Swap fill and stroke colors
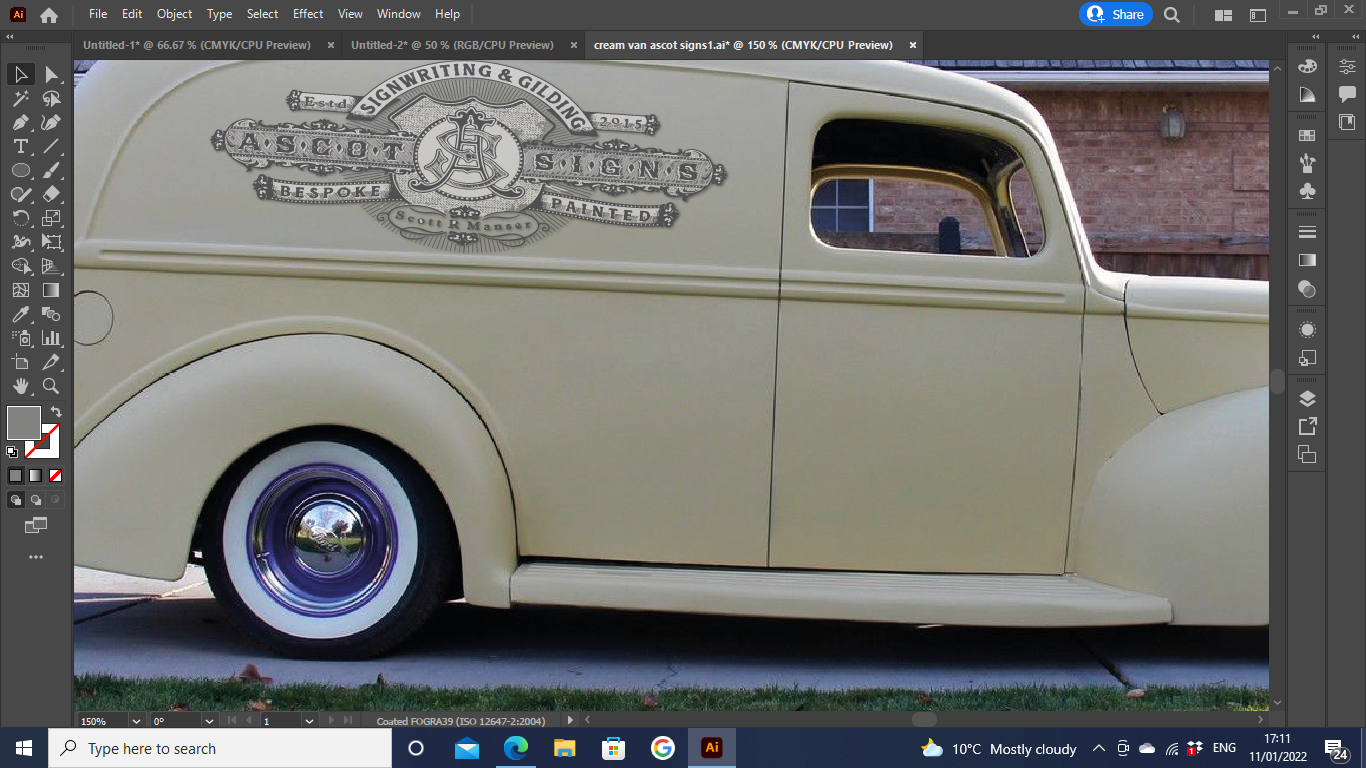1366x768 pixels. (x=57, y=411)
